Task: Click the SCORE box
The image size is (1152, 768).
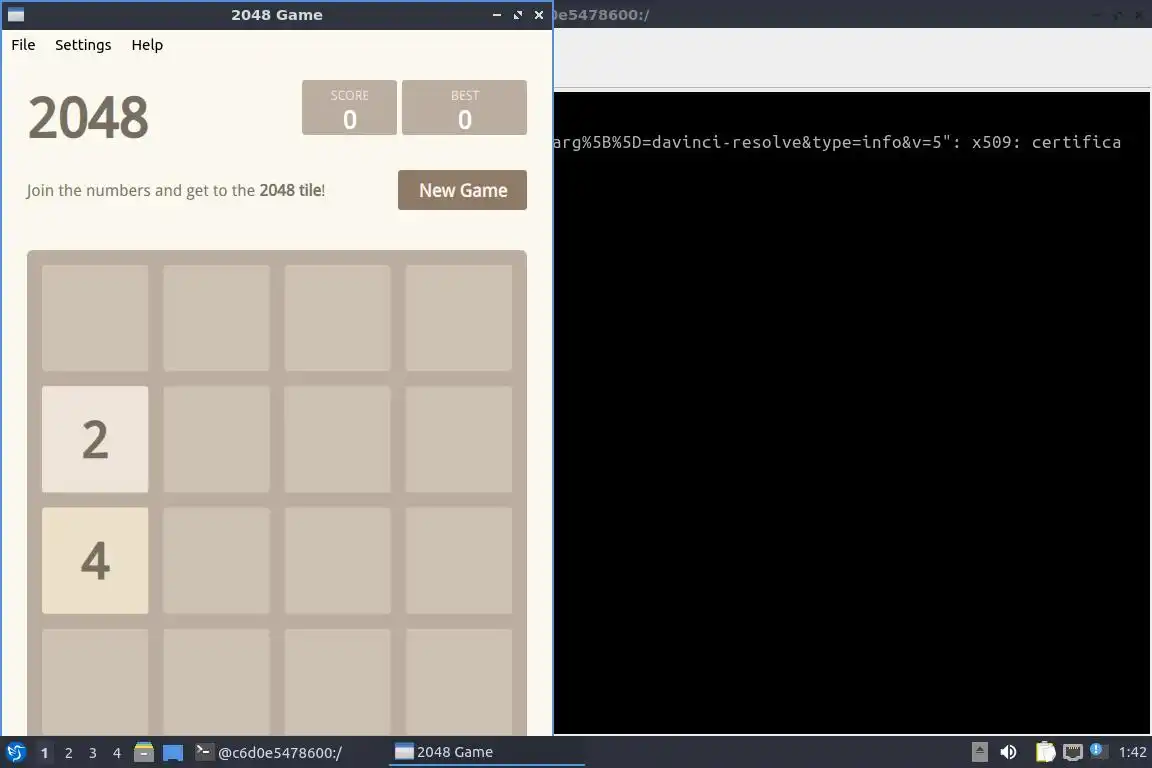Action: pyautogui.click(x=349, y=108)
